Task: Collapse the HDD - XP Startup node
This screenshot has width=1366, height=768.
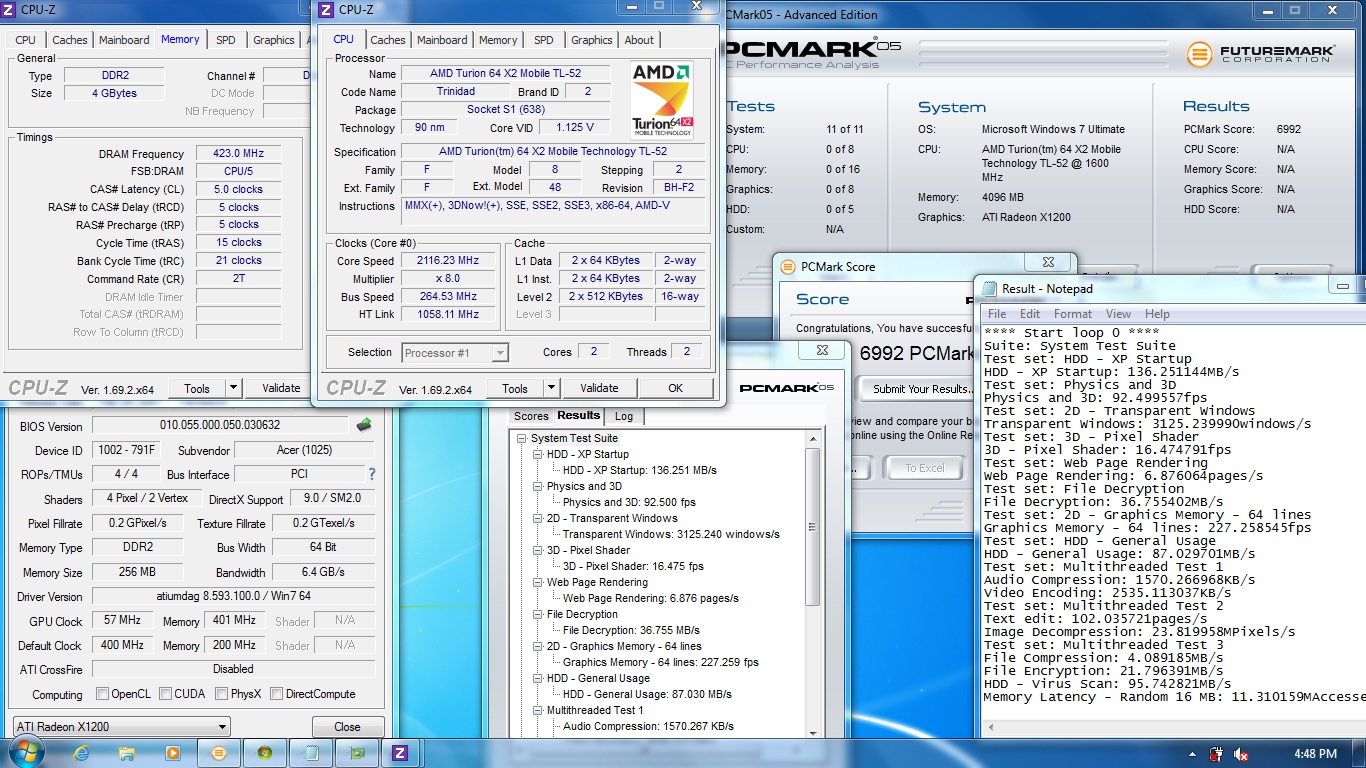Action: [x=537, y=455]
